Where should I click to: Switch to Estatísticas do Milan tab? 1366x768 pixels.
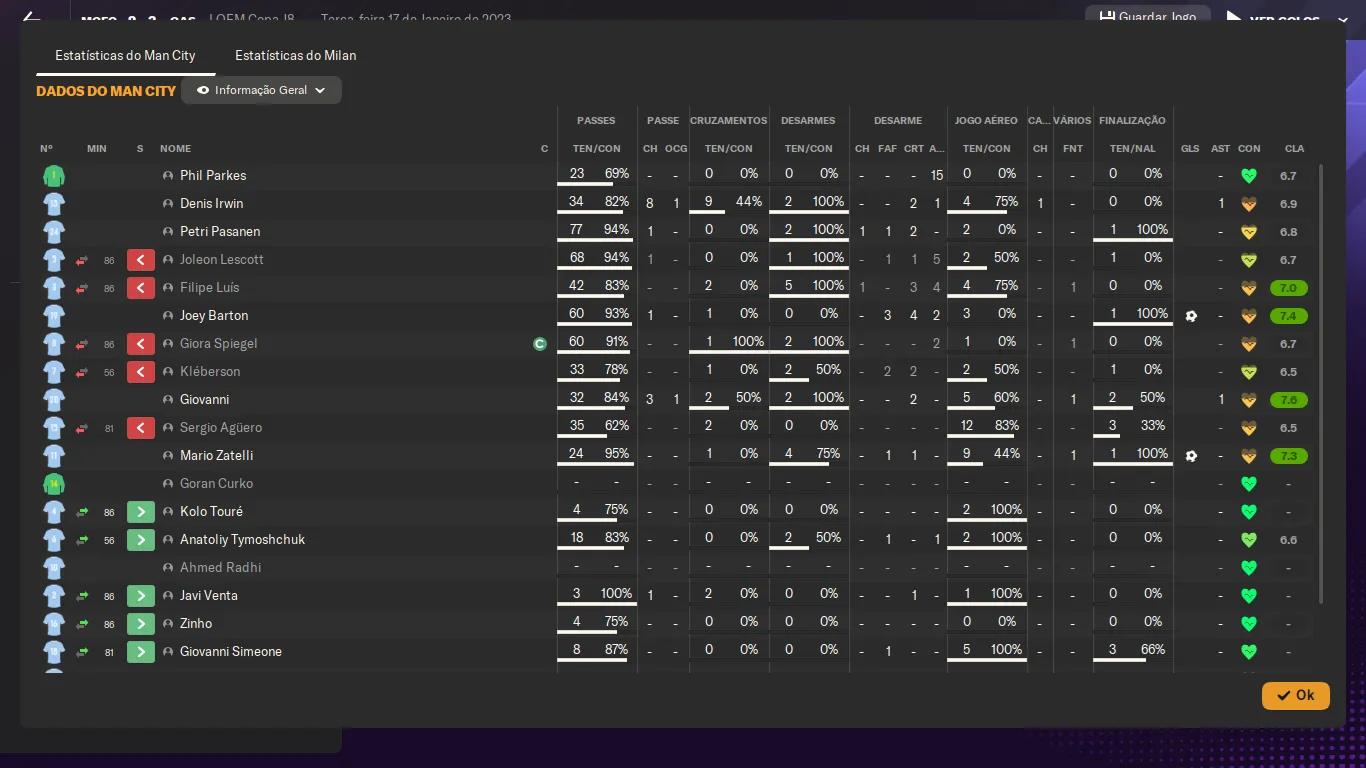click(x=295, y=55)
